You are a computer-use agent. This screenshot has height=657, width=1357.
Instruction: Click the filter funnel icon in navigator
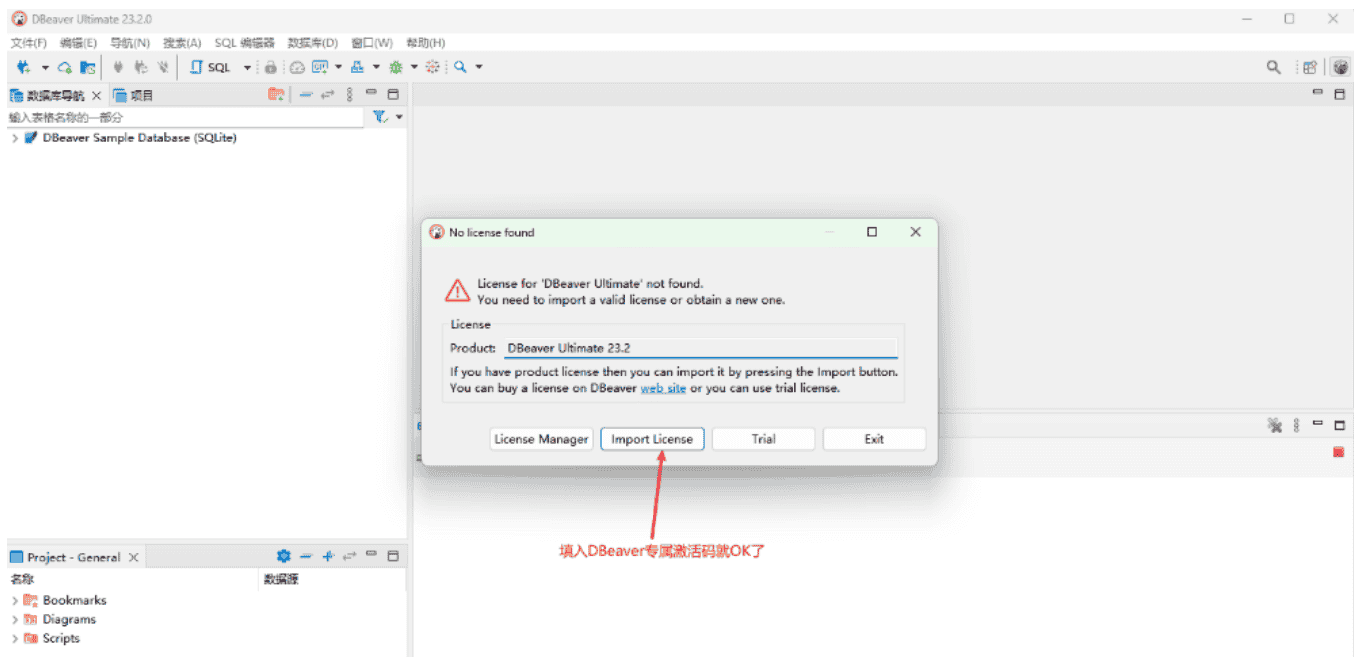[380, 117]
